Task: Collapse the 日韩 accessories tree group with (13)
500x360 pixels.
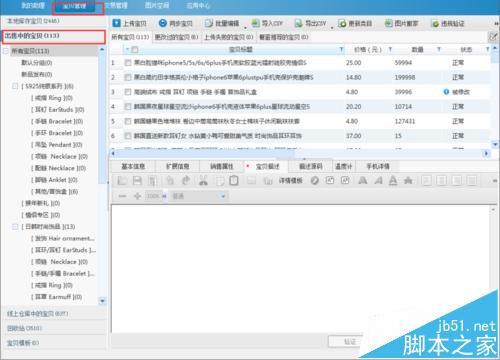Action: click(x=15, y=227)
